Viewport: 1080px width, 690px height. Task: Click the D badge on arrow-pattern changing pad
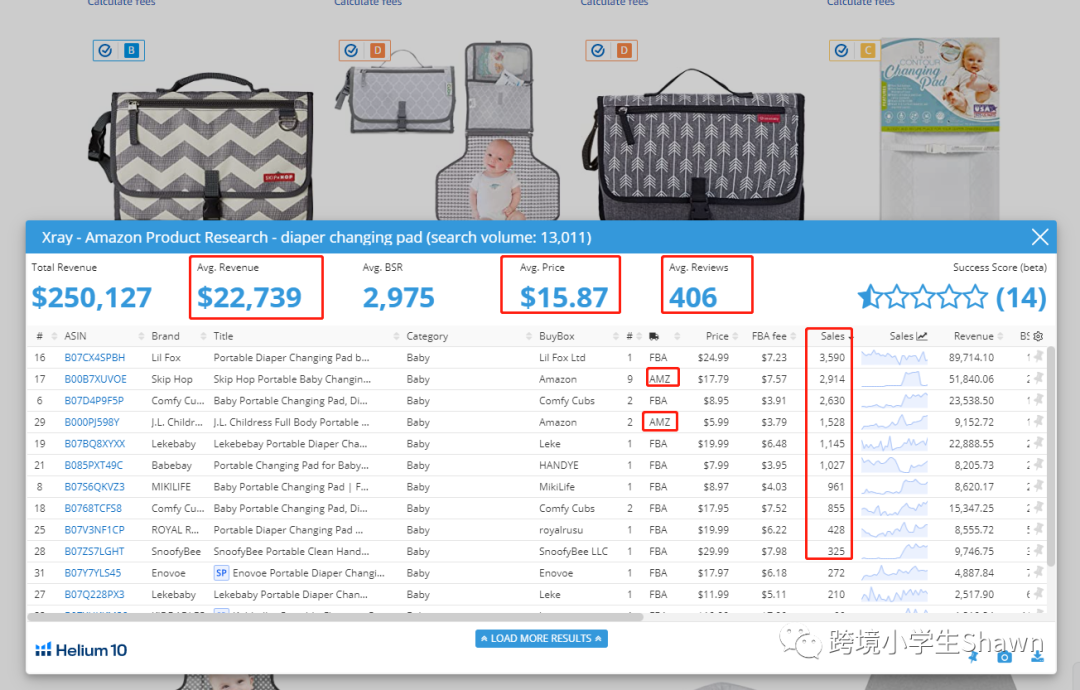point(624,50)
